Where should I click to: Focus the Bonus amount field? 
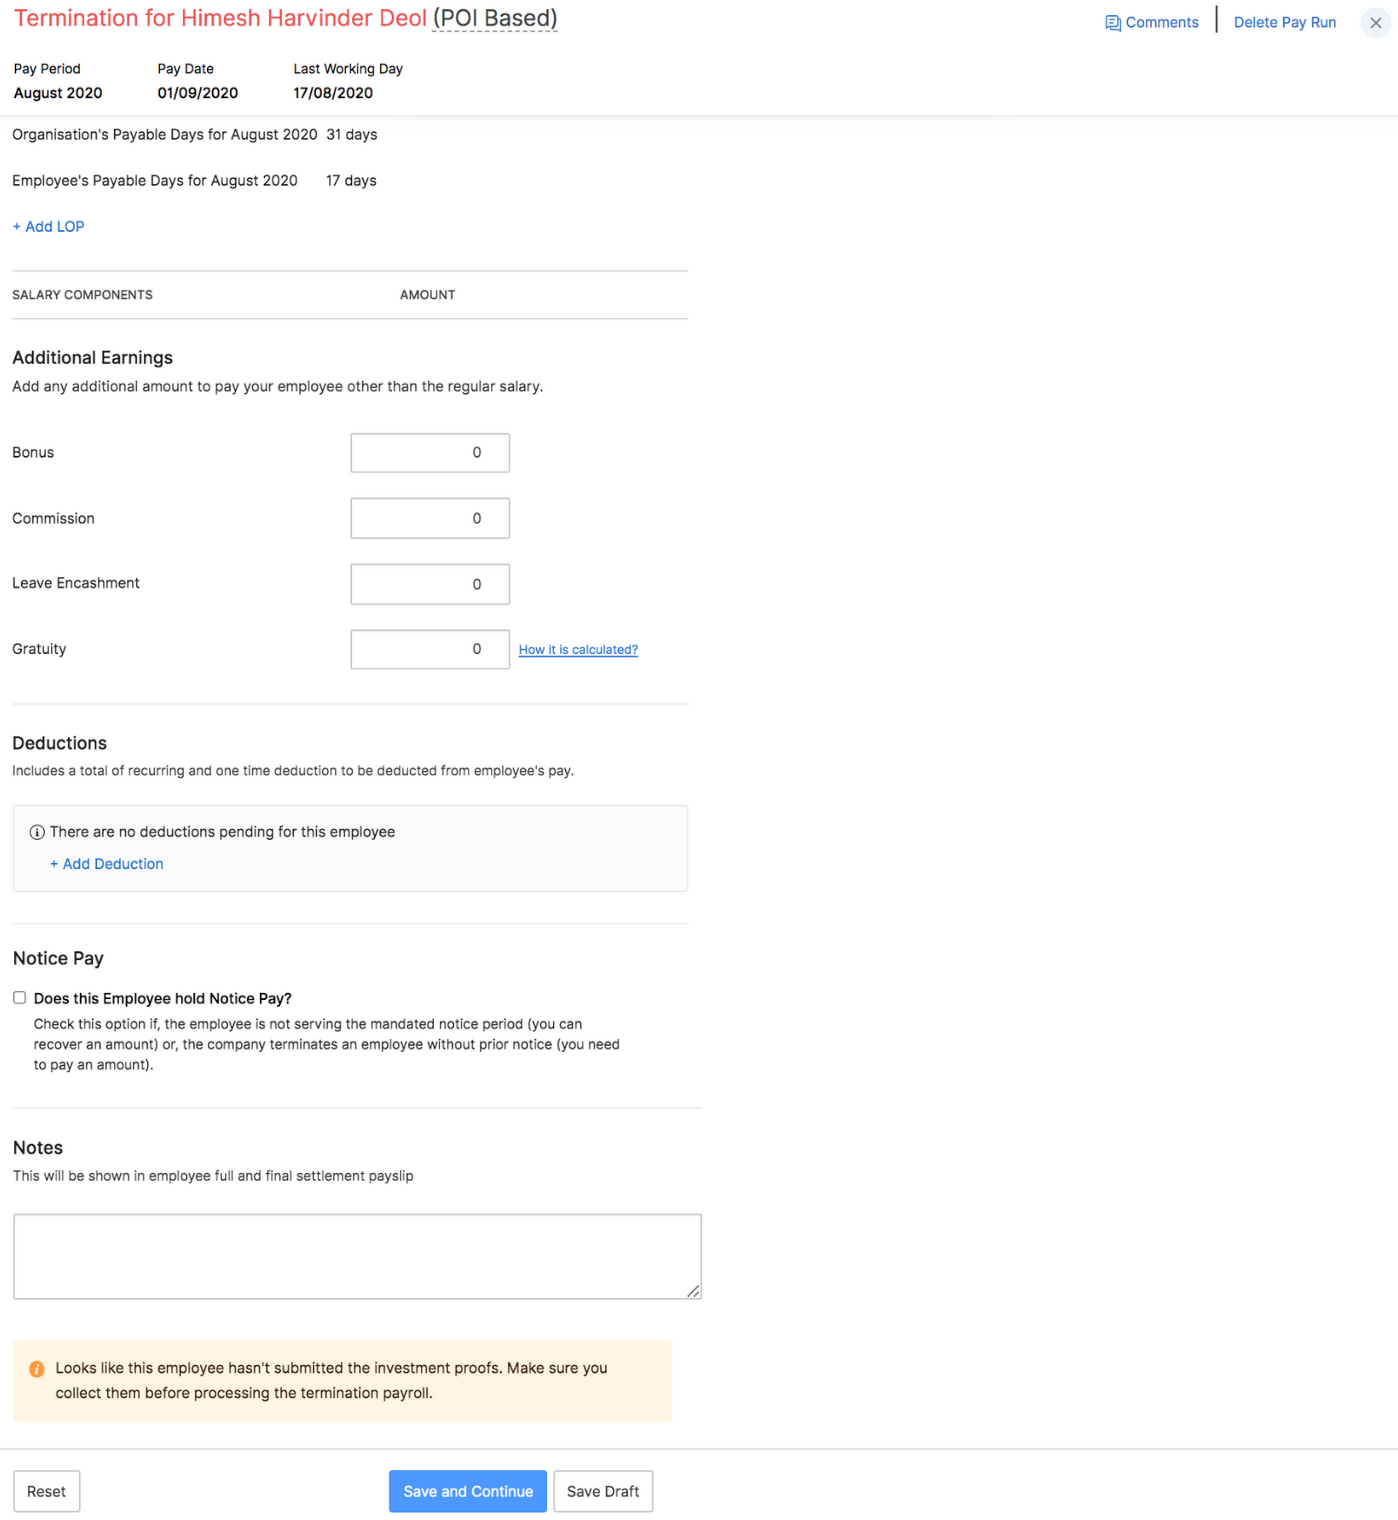pos(430,453)
